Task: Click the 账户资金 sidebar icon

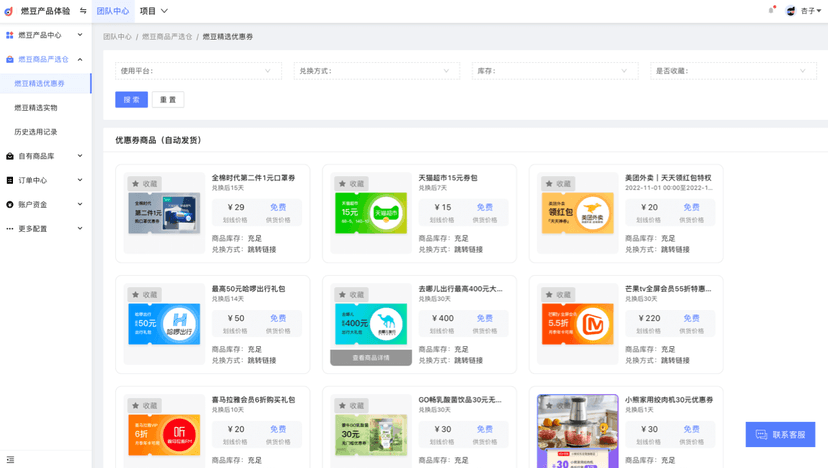Action: (10, 204)
